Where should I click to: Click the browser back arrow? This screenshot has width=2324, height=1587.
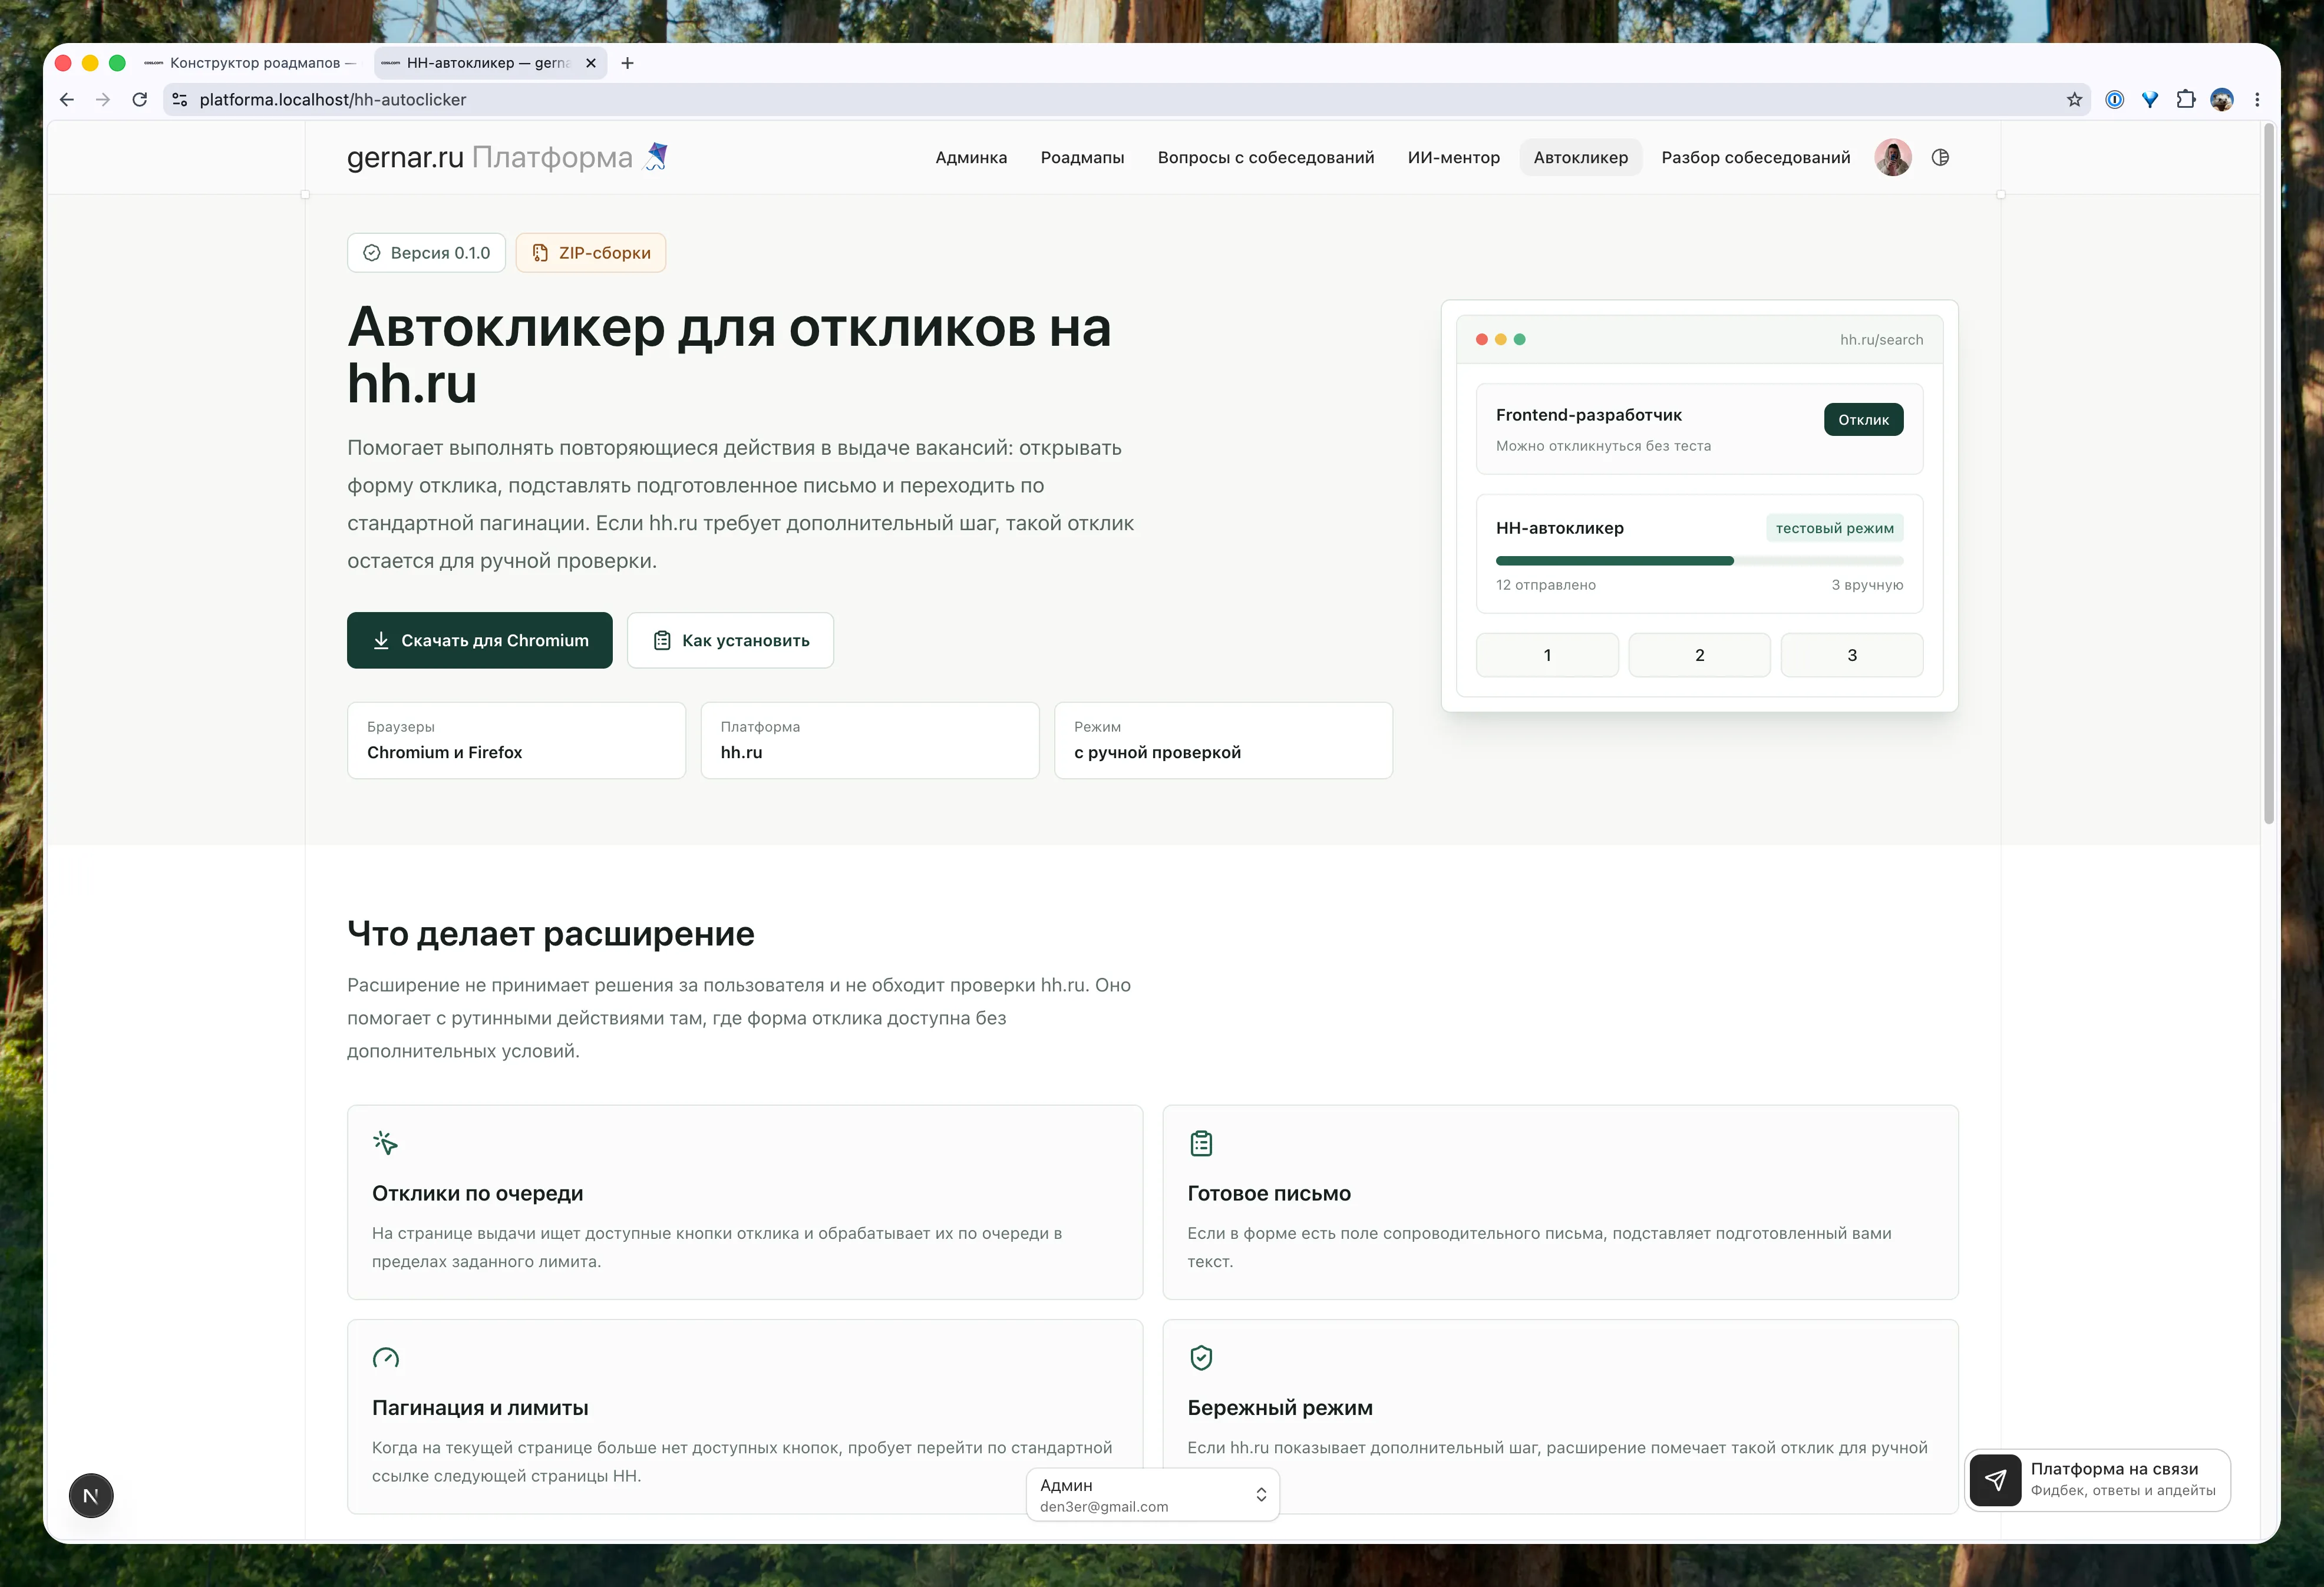(67, 99)
